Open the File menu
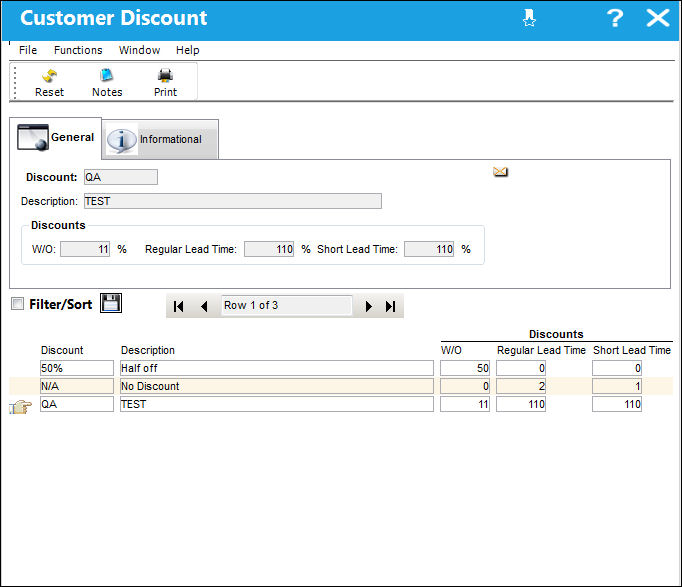 coord(28,50)
